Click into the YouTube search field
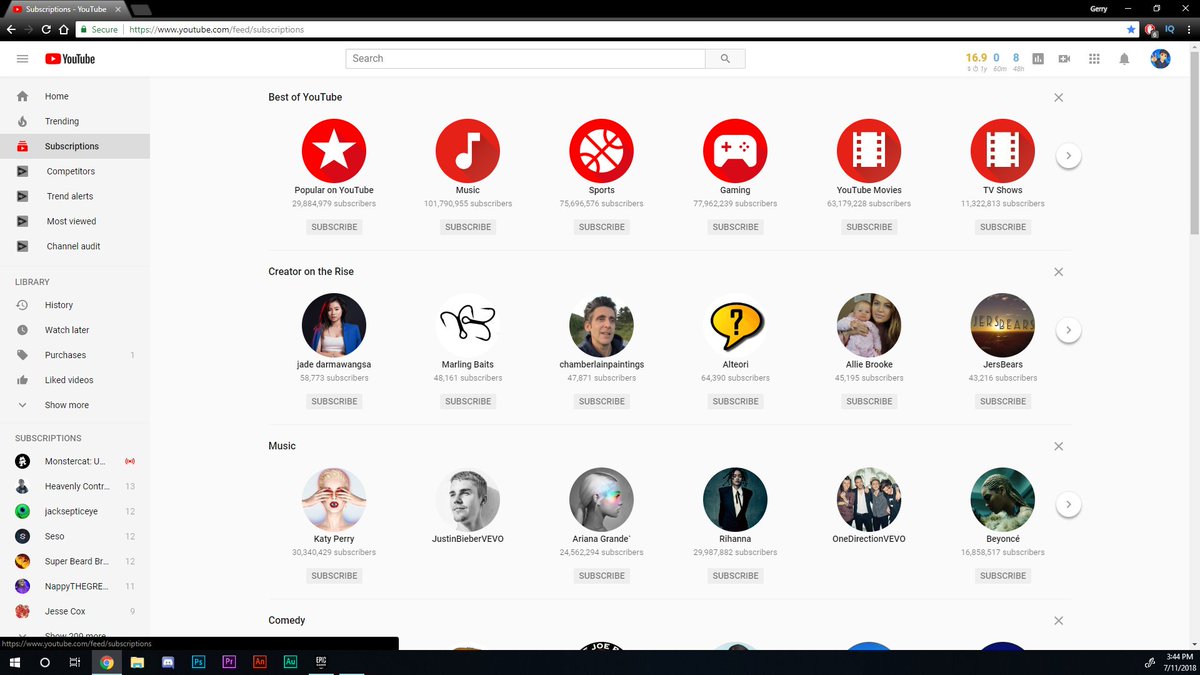The width and height of the screenshot is (1200, 675). coord(525,59)
